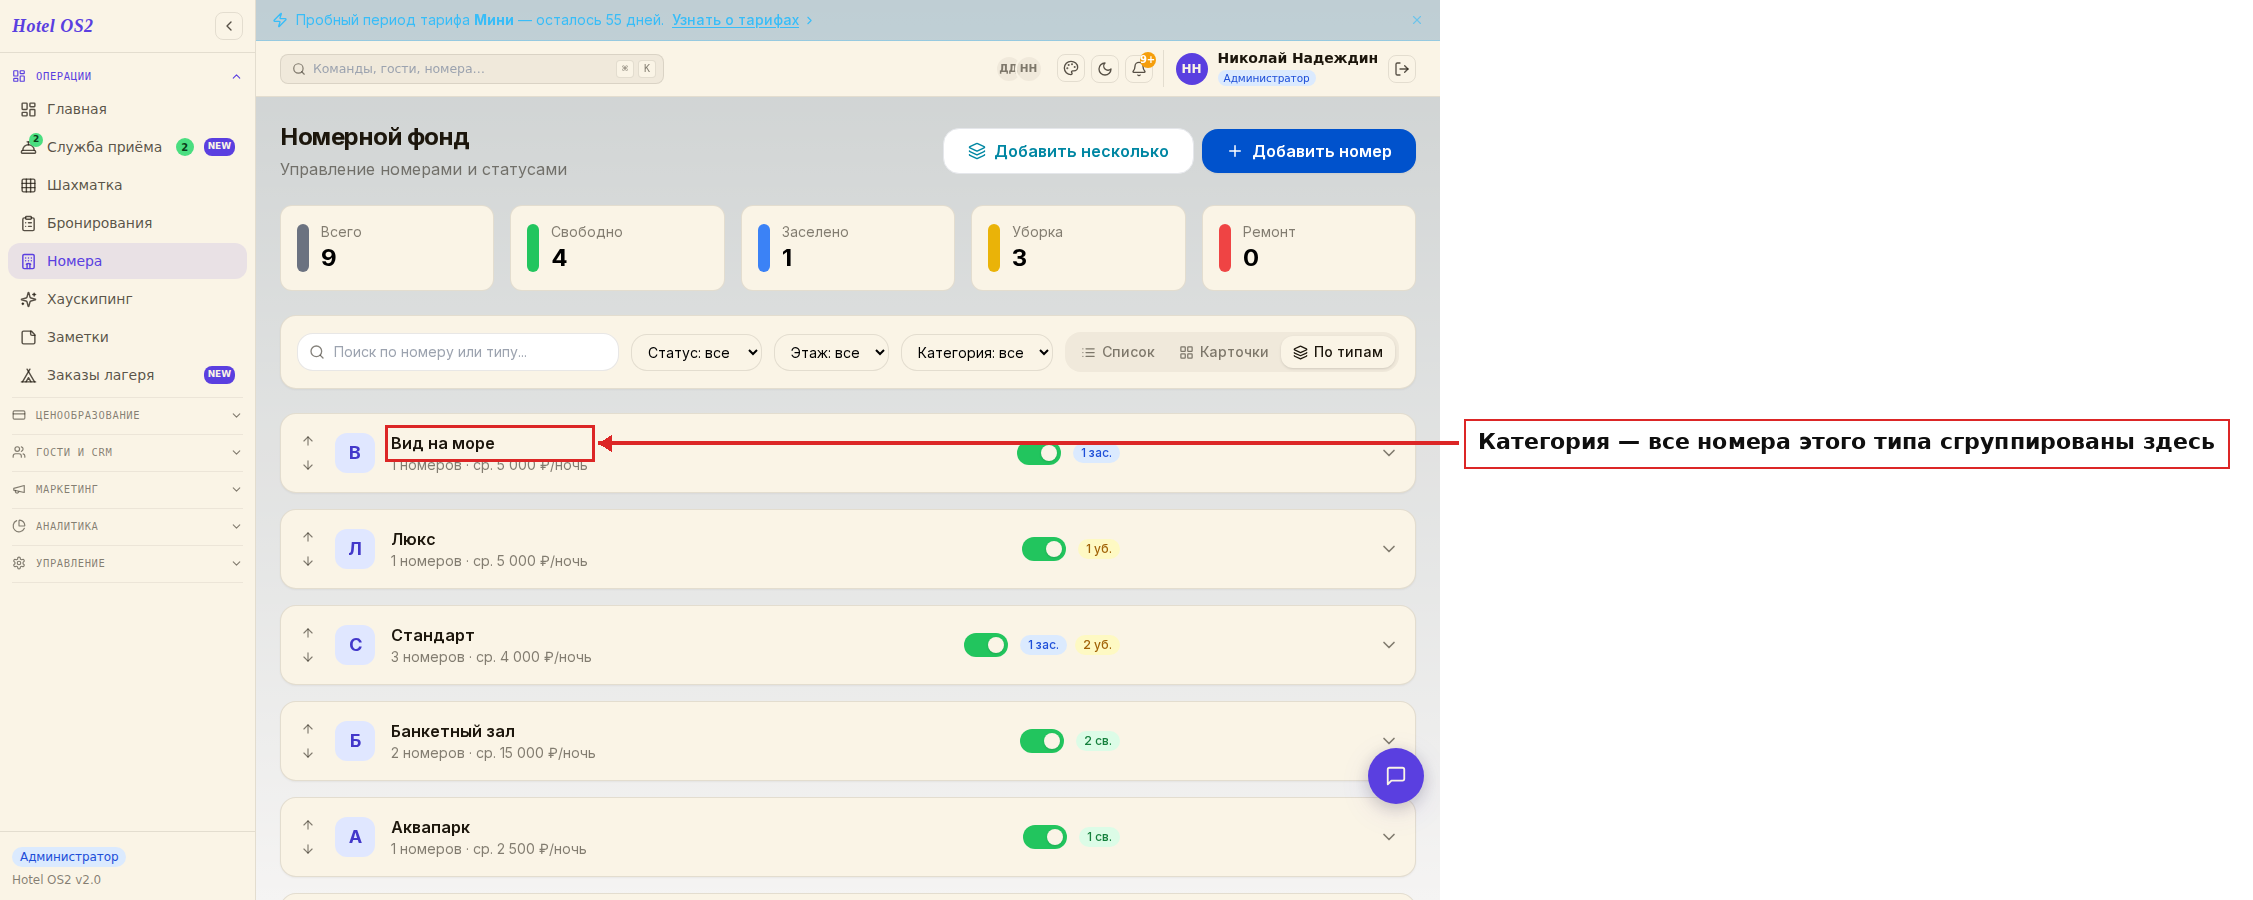Click the Б badge of Банкетный зал
This screenshot has width=2253, height=900.
pos(355,741)
